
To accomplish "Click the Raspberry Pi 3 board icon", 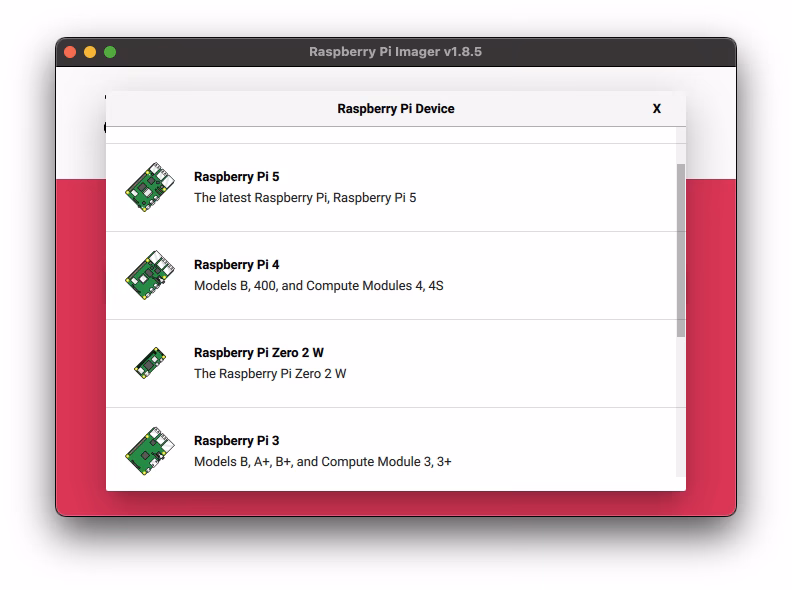I will point(150,451).
